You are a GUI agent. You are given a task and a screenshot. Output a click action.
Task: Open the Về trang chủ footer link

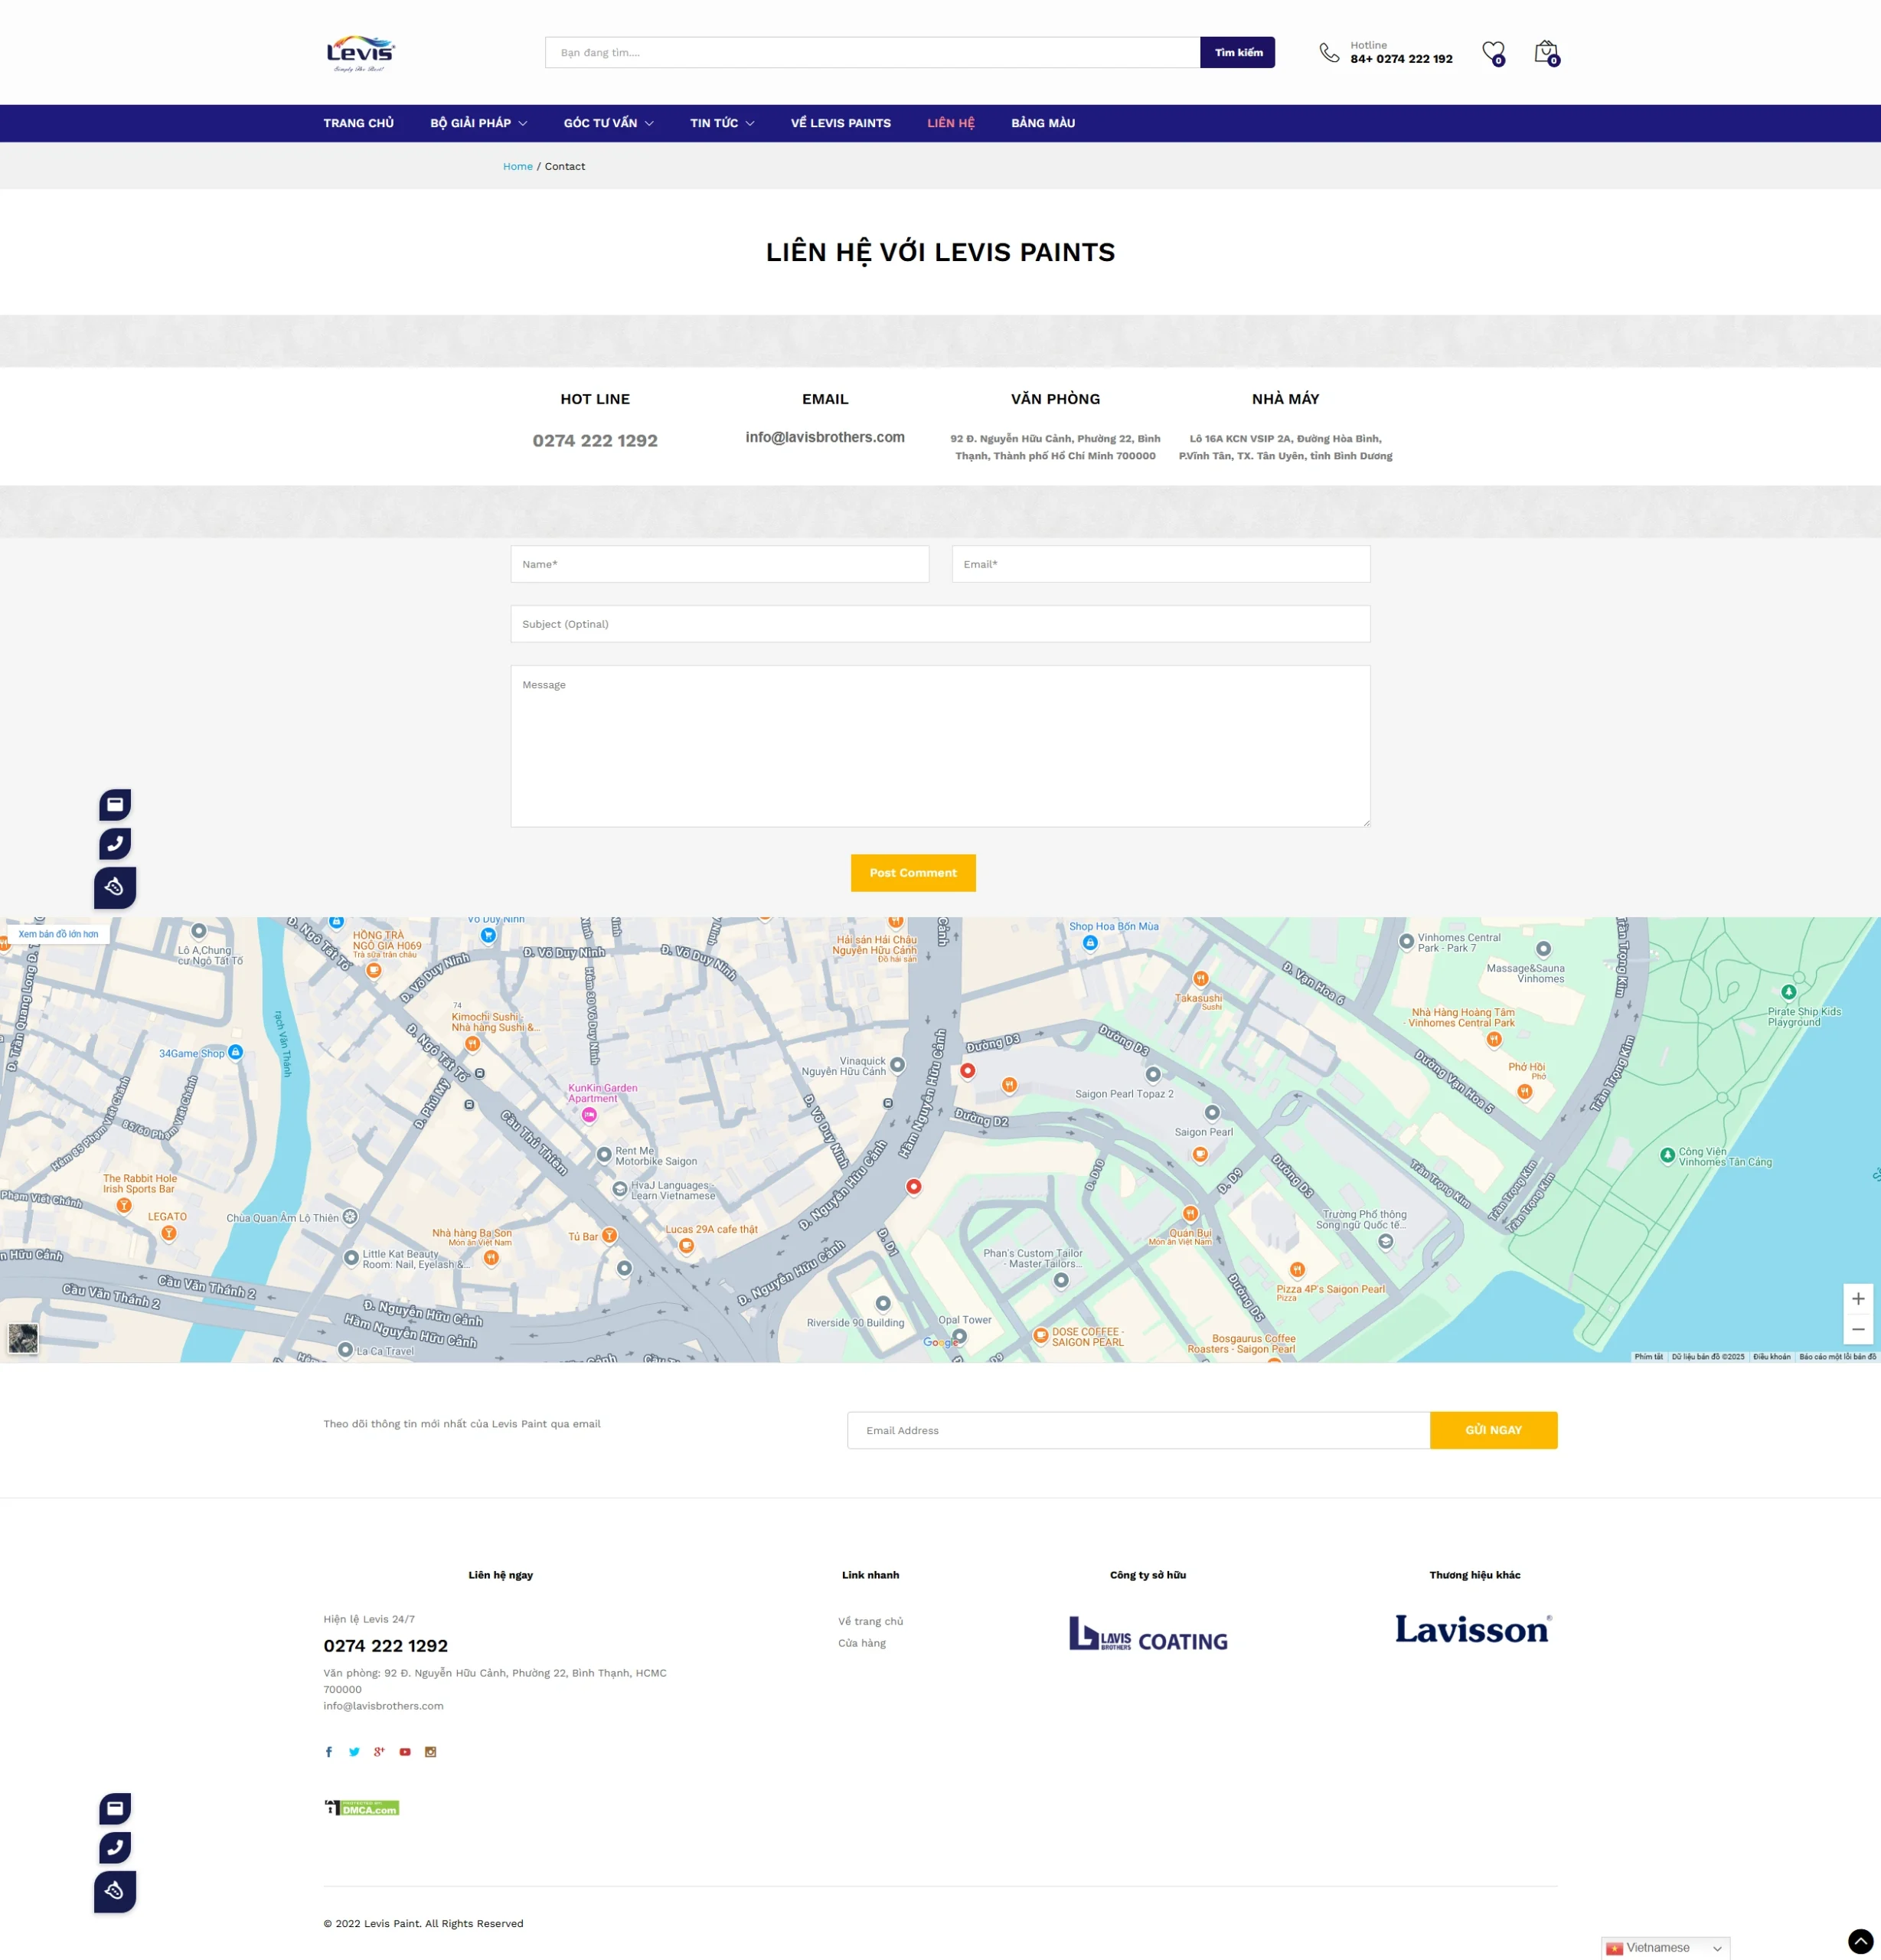pyautogui.click(x=871, y=1621)
